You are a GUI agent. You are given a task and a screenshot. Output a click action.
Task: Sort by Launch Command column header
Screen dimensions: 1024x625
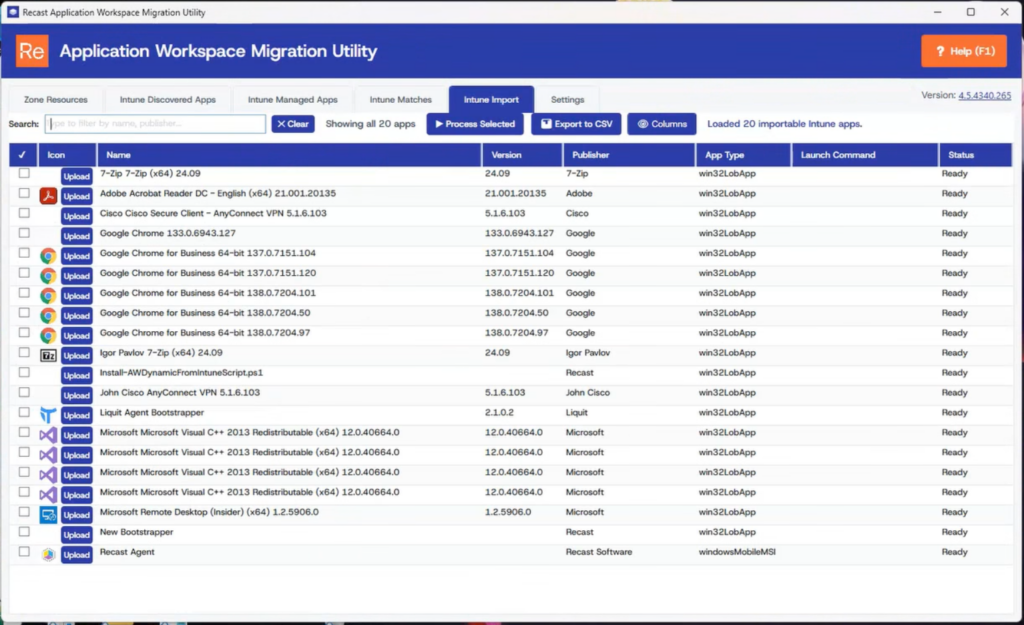(x=865, y=155)
